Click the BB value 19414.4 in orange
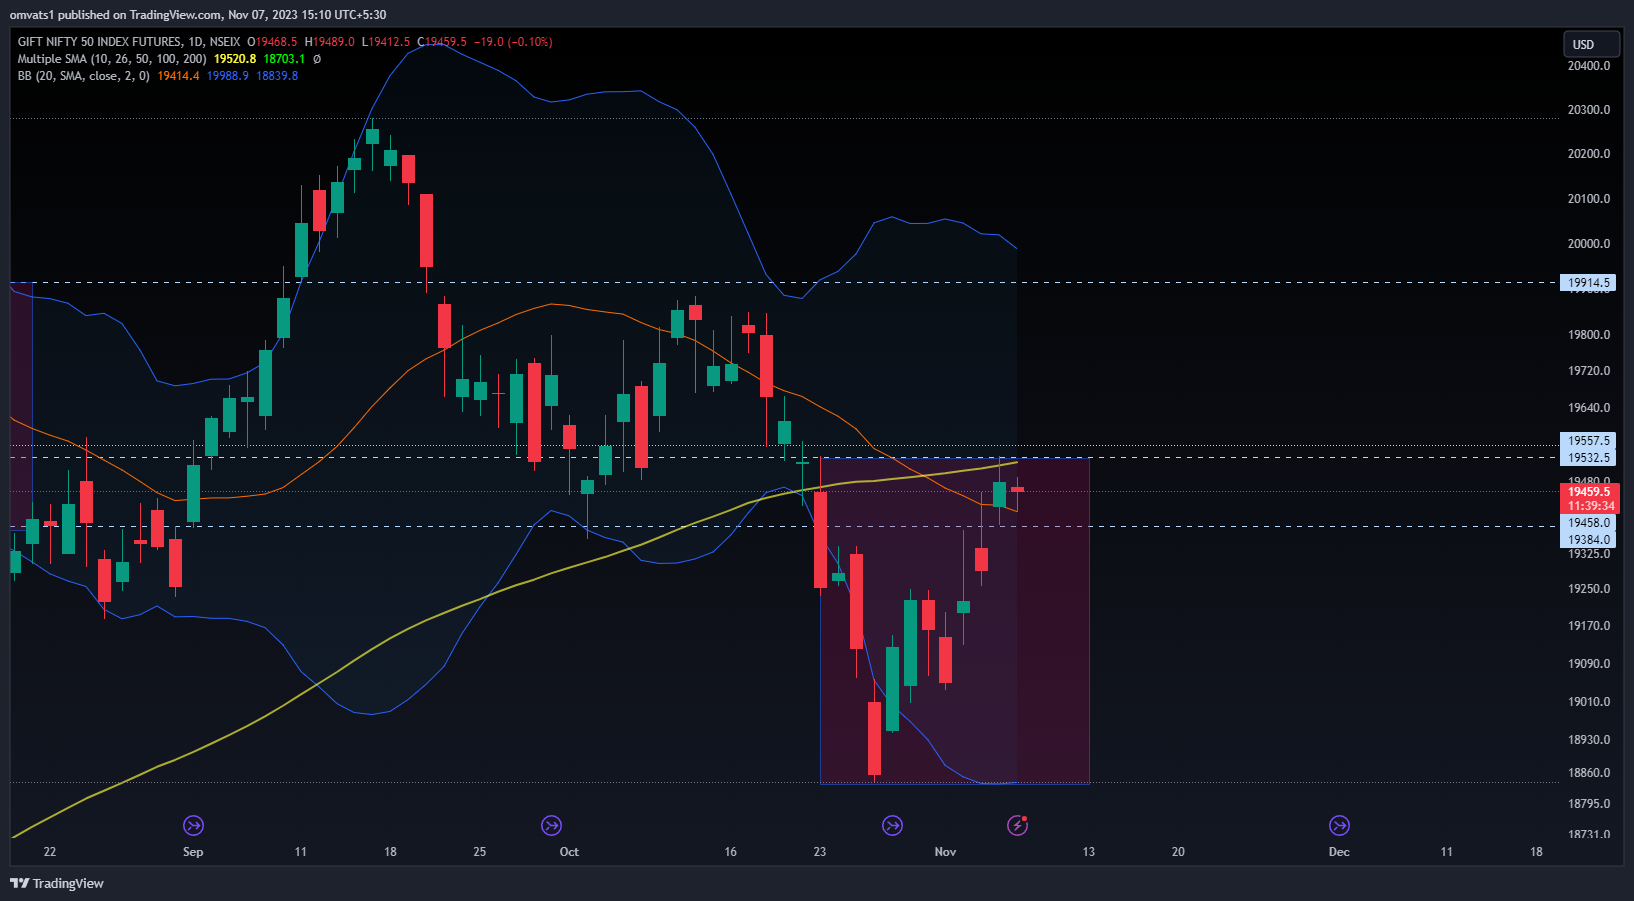This screenshot has height=901, width=1634. click(x=178, y=76)
